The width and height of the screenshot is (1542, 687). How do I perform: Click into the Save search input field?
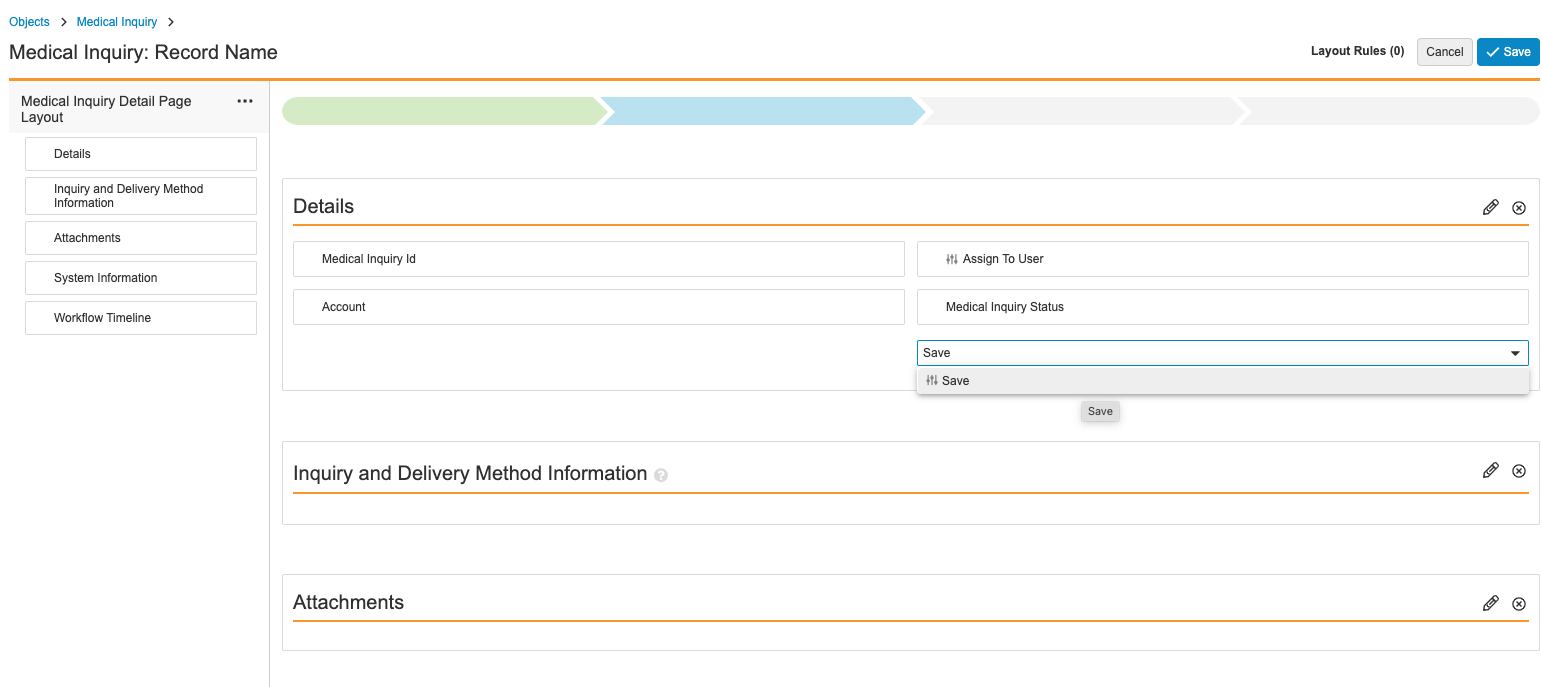tap(1200, 353)
